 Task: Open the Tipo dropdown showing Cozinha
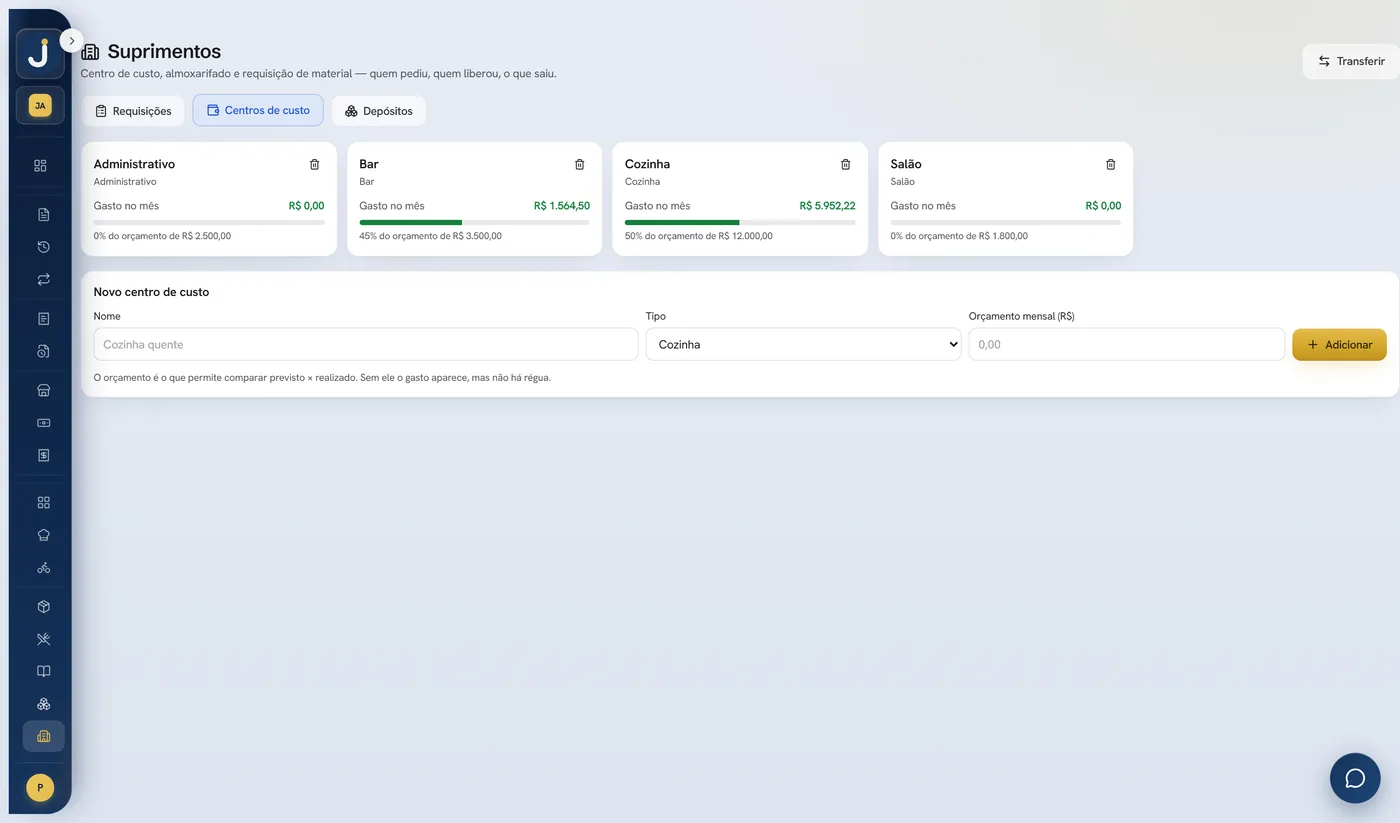pyautogui.click(x=803, y=344)
